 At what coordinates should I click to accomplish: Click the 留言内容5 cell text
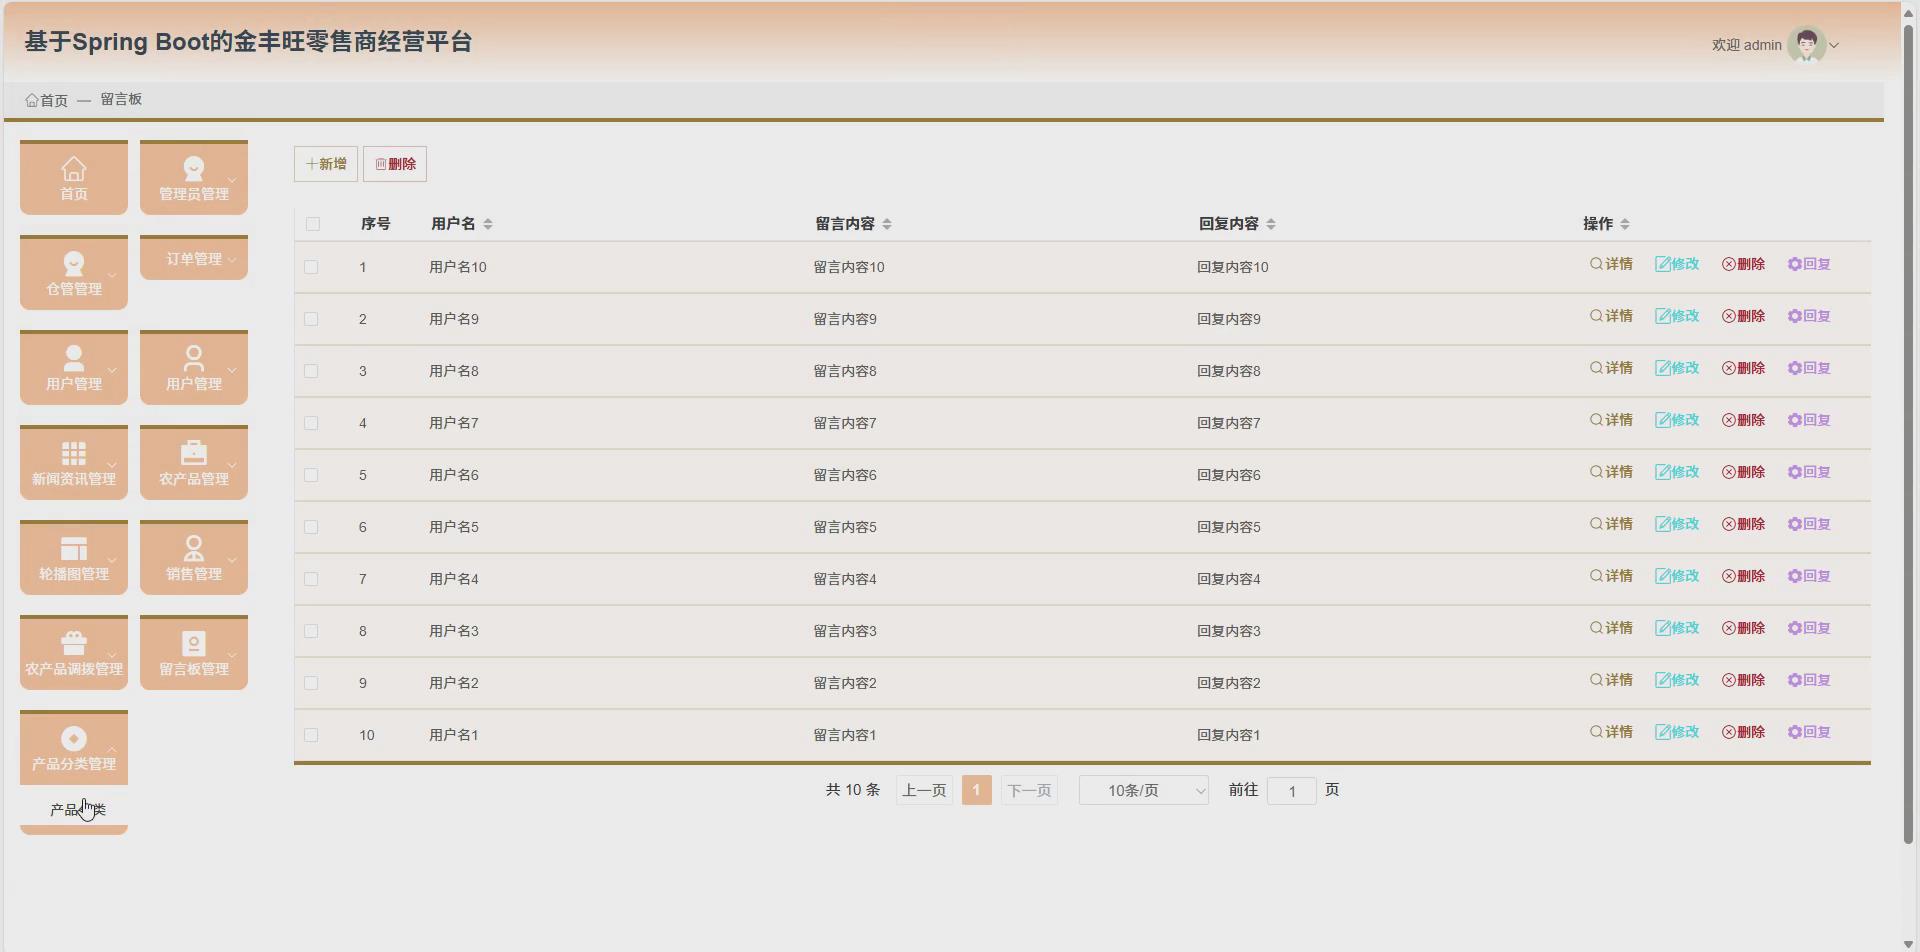(x=845, y=527)
